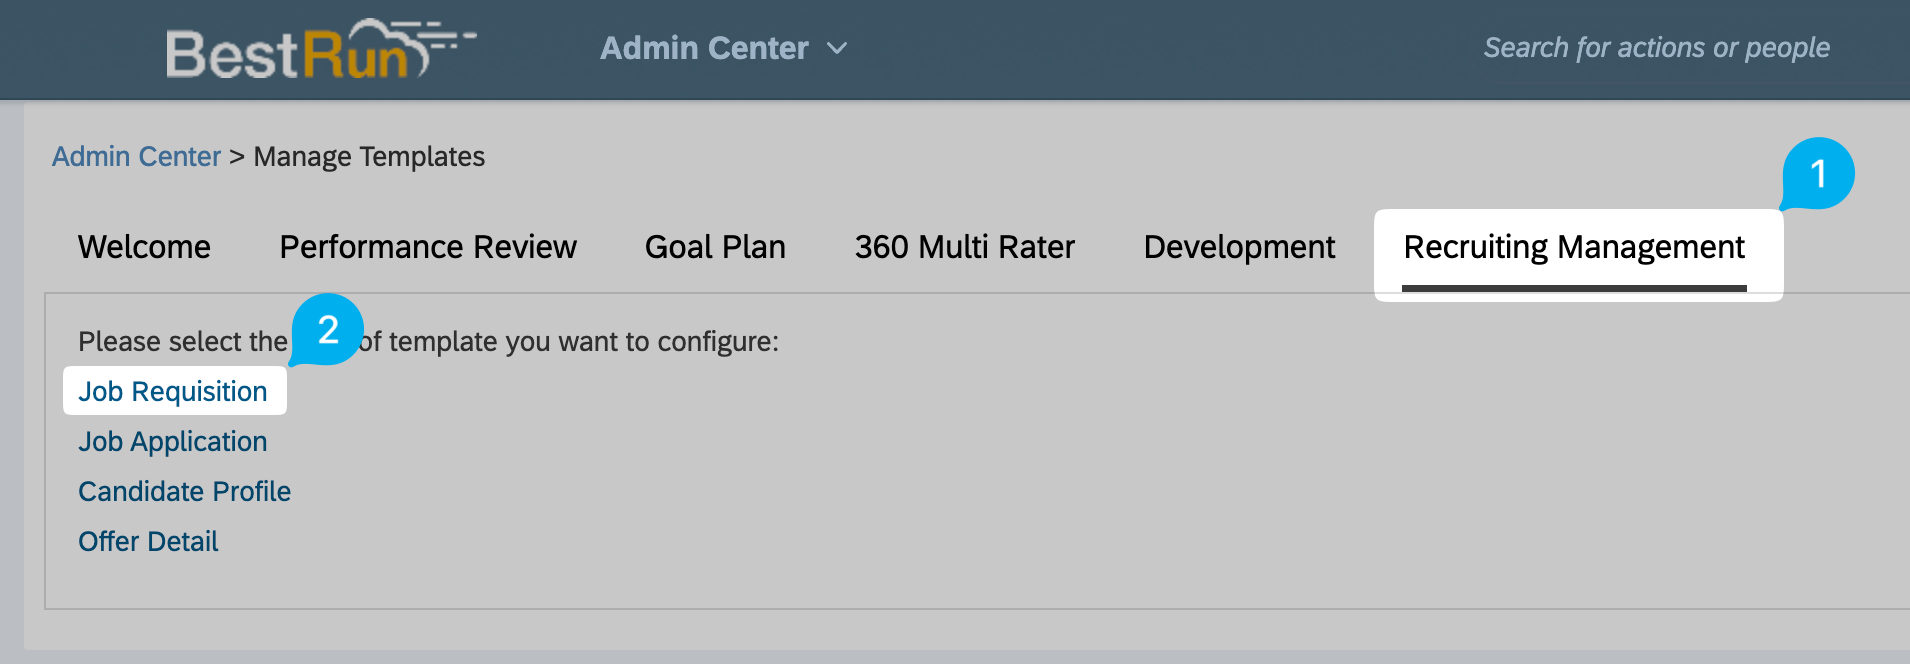Open the Development tab
Viewport: 1910px width, 664px height.
pos(1239,247)
